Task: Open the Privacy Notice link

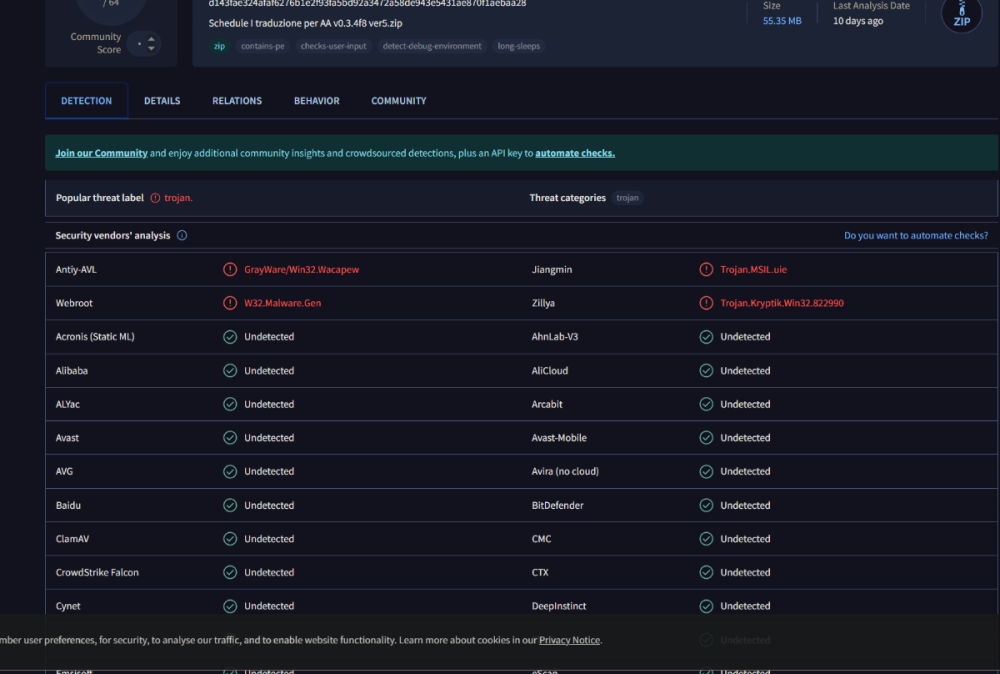Action: [x=569, y=640]
